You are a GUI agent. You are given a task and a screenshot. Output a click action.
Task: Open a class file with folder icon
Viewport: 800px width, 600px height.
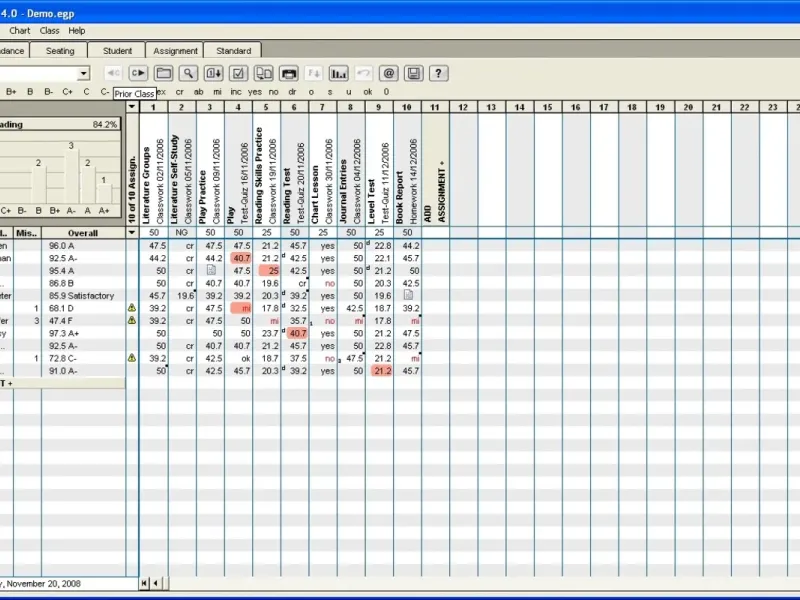[x=163, y=73]
